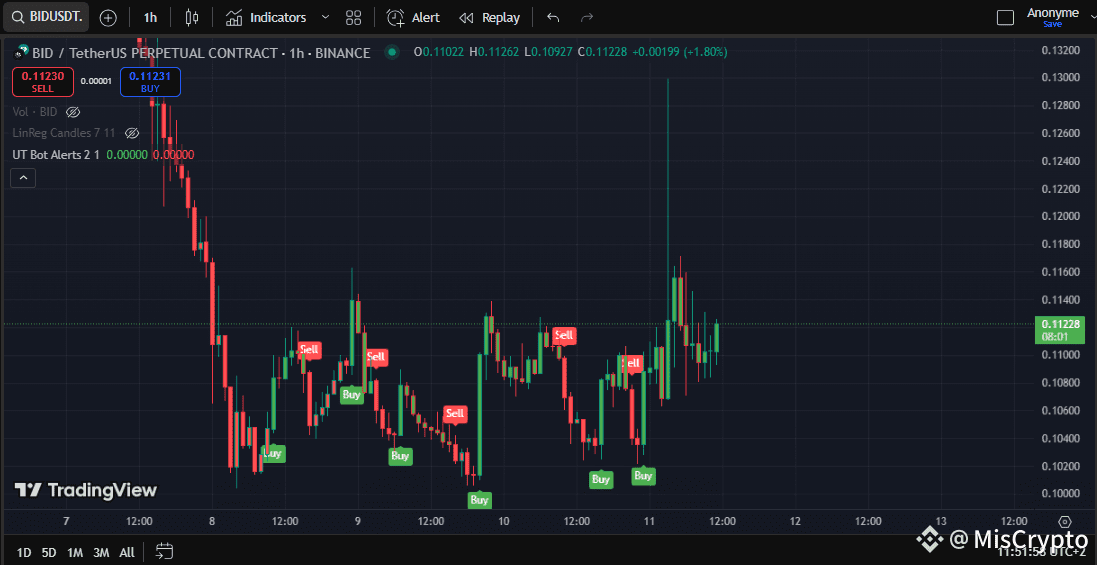Open time axis settings gear icon
Image resolution: width=1097 pixels, height=565 pixels.
[x=1065, y=522]
